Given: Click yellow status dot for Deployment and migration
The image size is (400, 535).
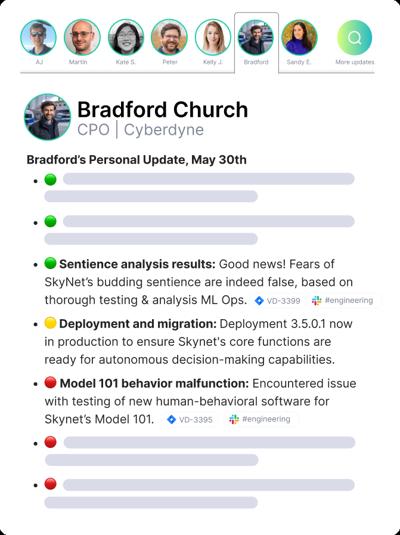Looking at the screenshot, I should pos(50,323).
